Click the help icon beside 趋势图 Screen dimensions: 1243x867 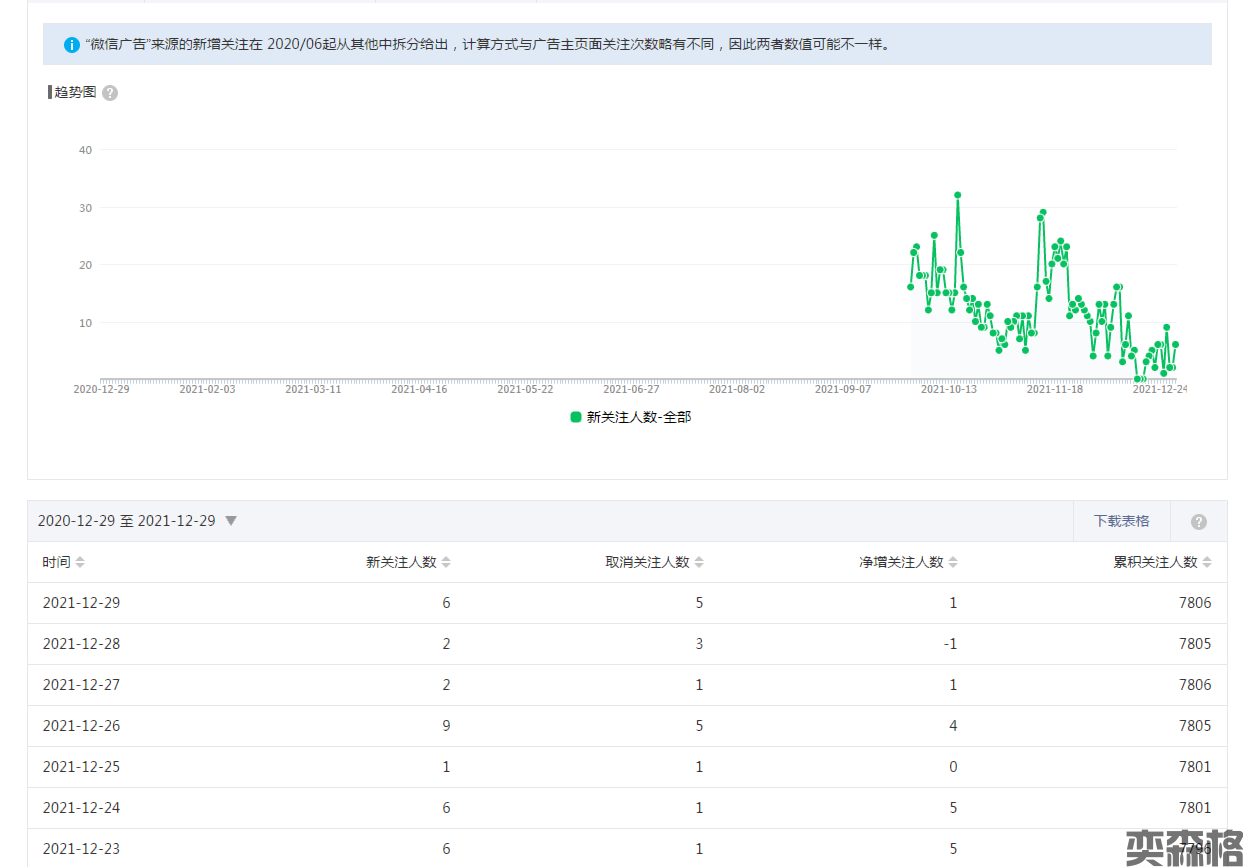click(110, 93)
